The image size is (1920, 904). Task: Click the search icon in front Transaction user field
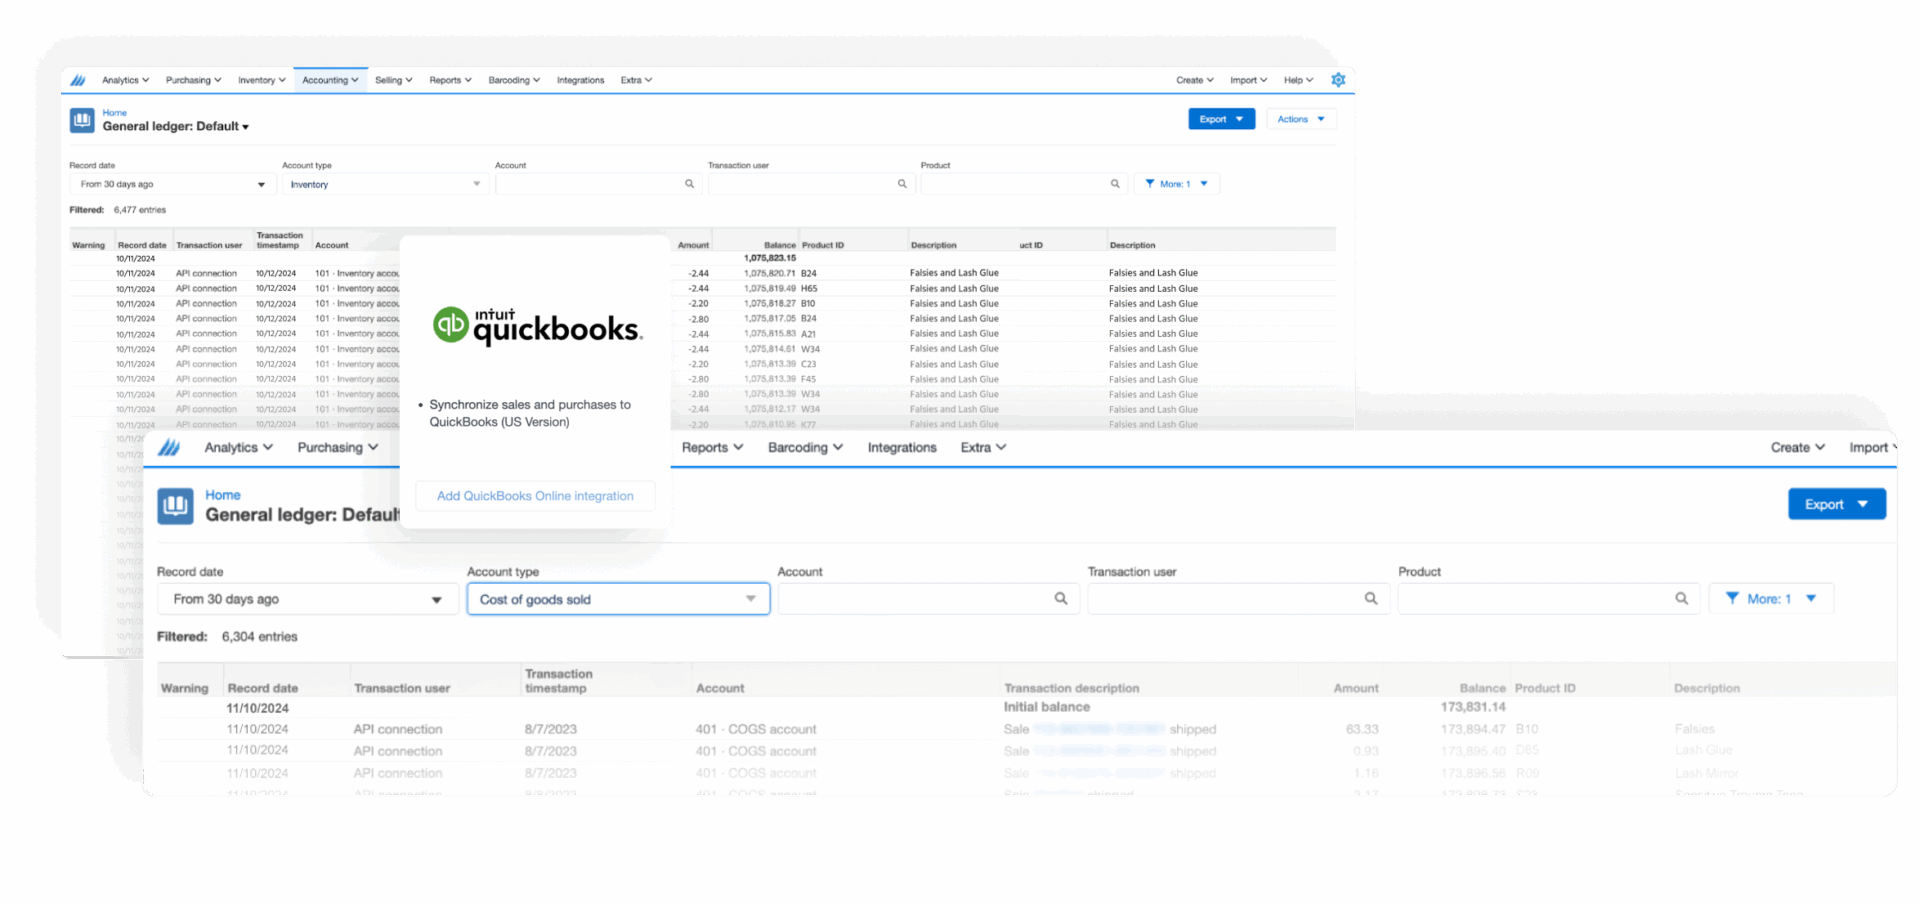tap(1371, 598)
